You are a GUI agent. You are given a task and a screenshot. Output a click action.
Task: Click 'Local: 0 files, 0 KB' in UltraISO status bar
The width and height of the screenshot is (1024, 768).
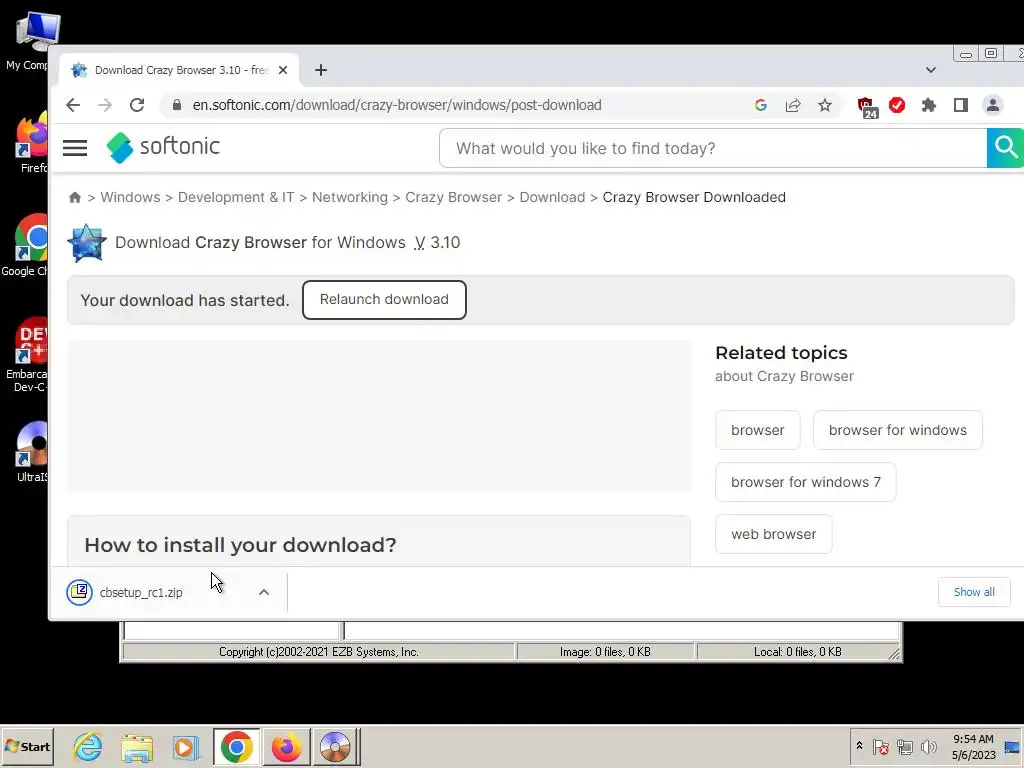(x=797, y=652)
